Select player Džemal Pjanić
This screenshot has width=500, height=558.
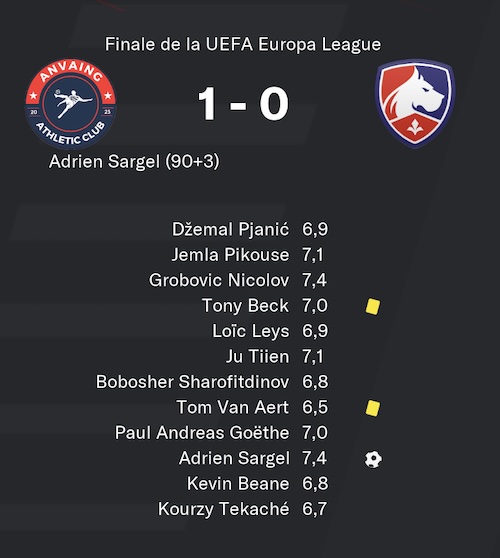point(230,230)
